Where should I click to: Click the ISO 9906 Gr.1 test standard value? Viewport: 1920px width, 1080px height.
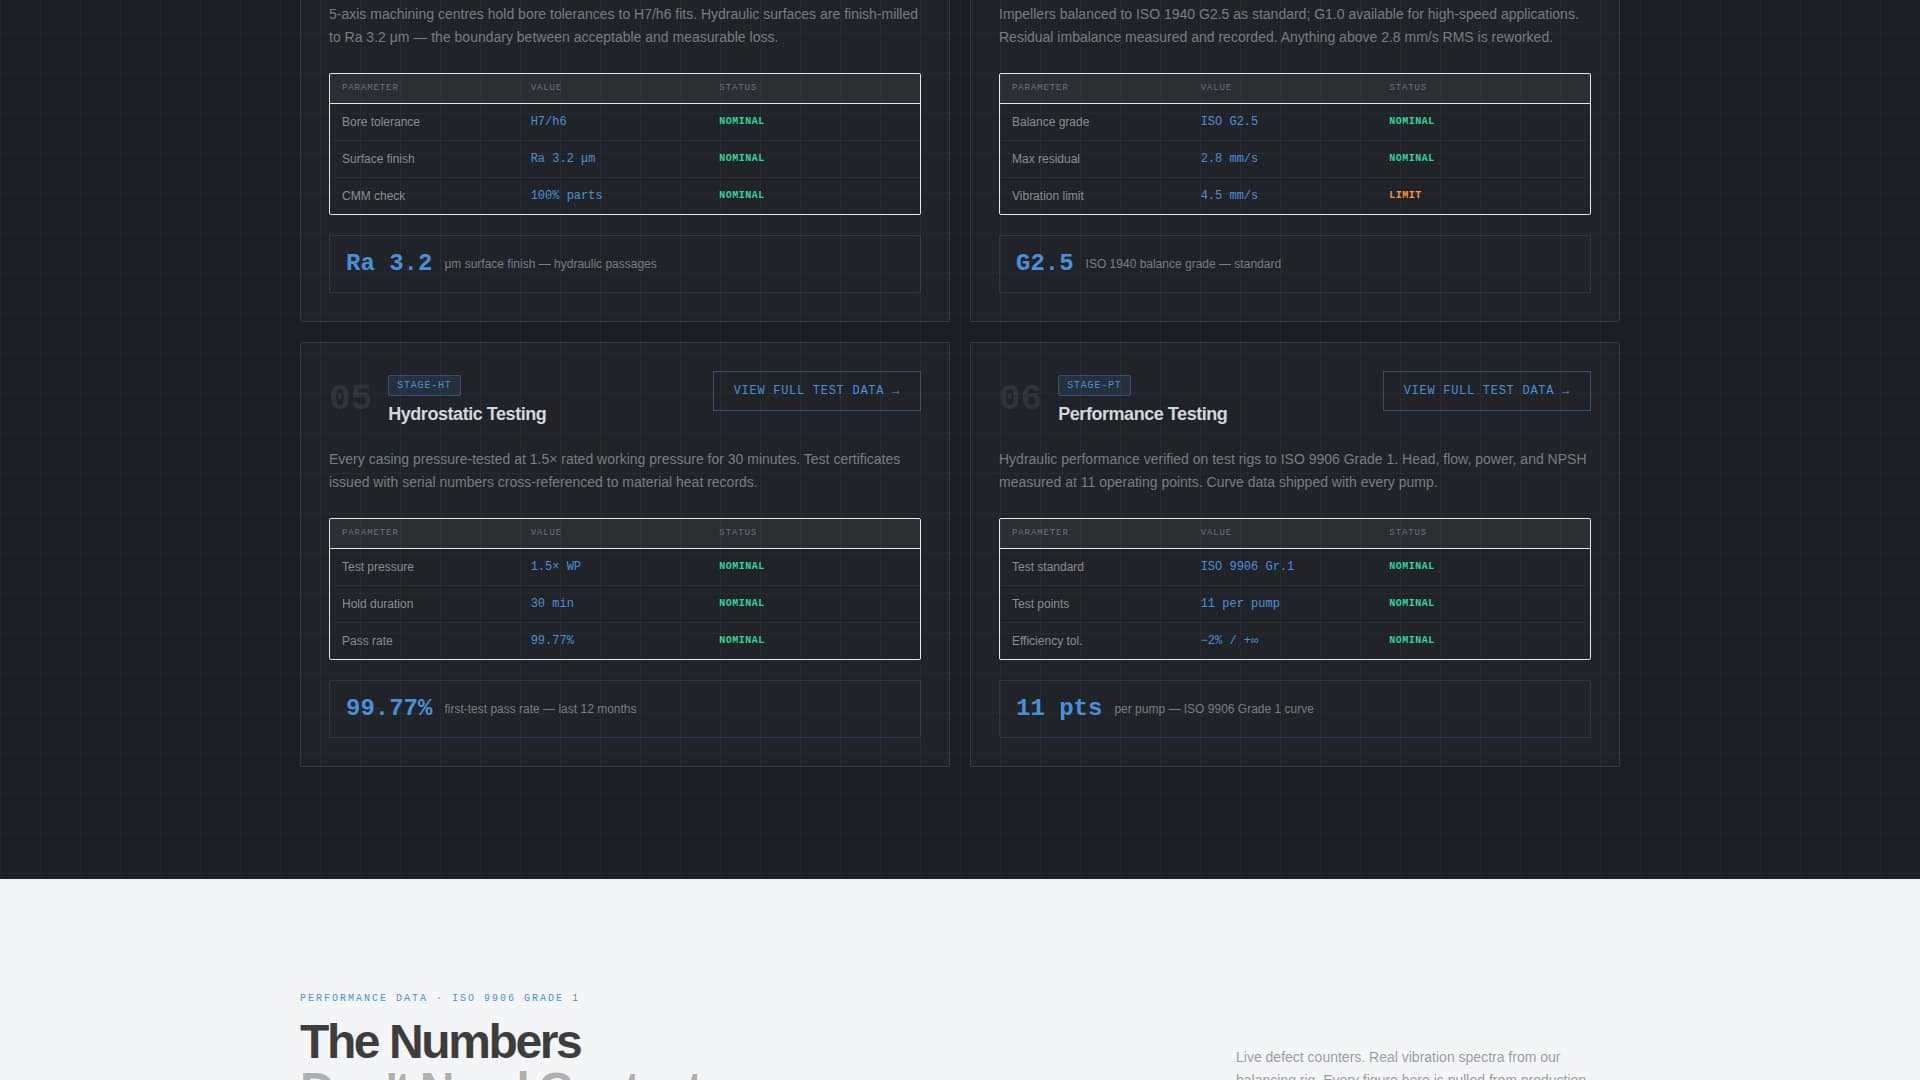tap(1247, 566)
